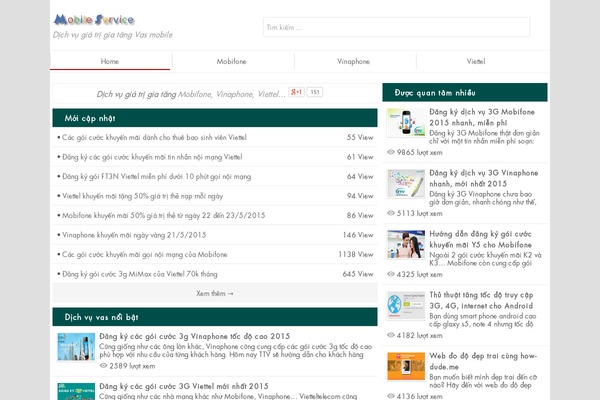Click the 151 share count bubble
Screen dimensions: 600x400
tap(315, 92)
